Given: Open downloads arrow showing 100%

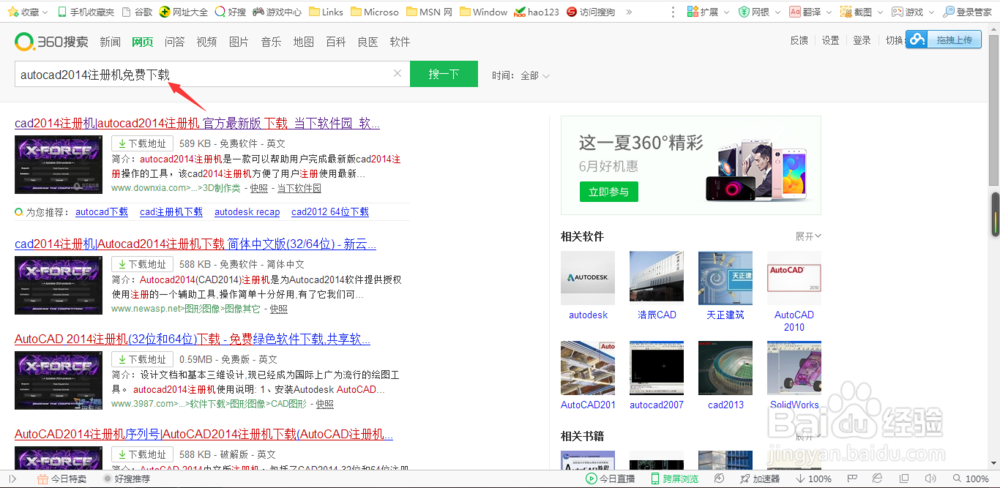Looking at the screenshot, I should coord(813,478).
